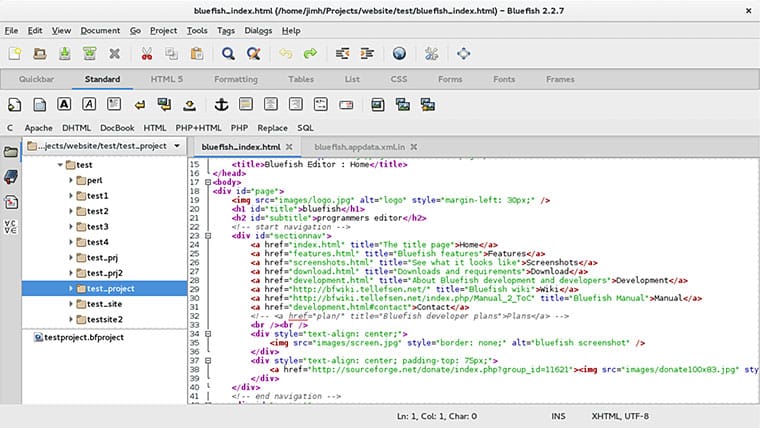Insert an anchor using the anchor icon

click(222, 104)
